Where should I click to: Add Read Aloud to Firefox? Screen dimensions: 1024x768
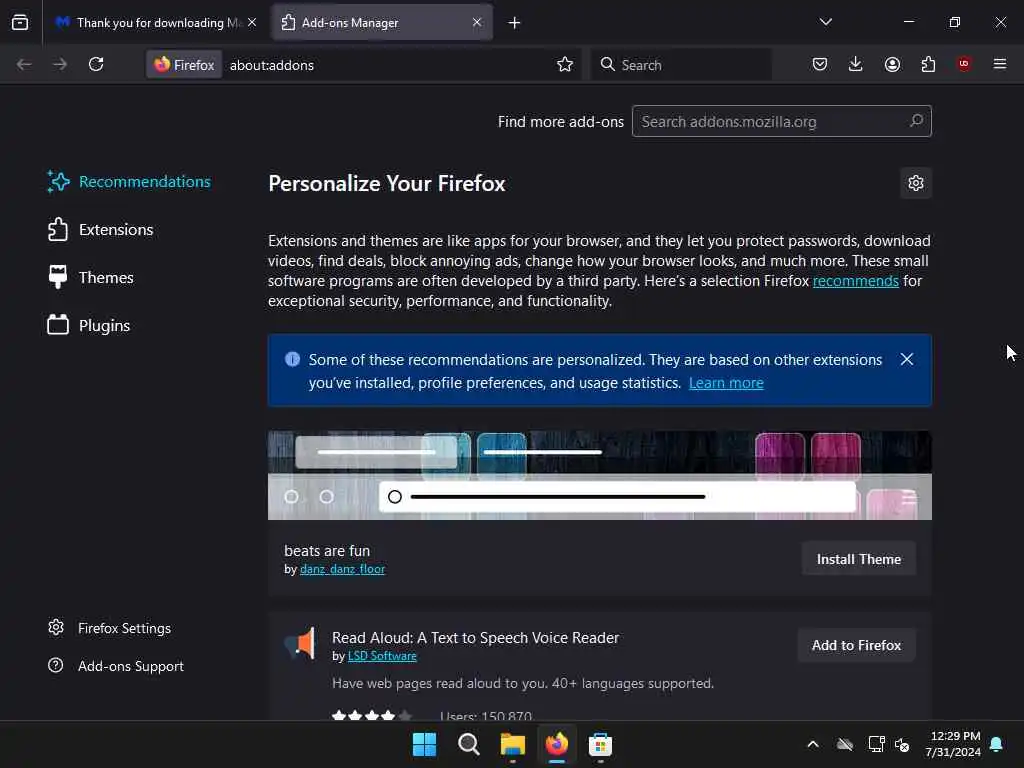[x=856, y=645]
